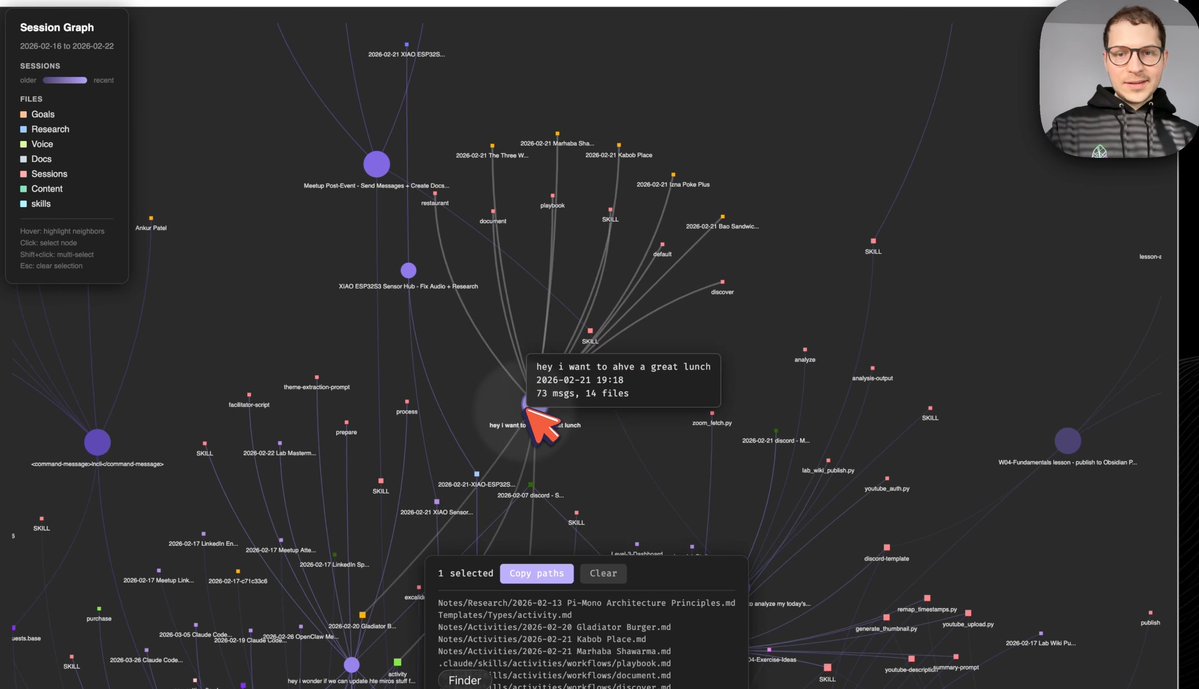
Task: Select the Ankur Patel file node
Action: (x=151, y=218)
